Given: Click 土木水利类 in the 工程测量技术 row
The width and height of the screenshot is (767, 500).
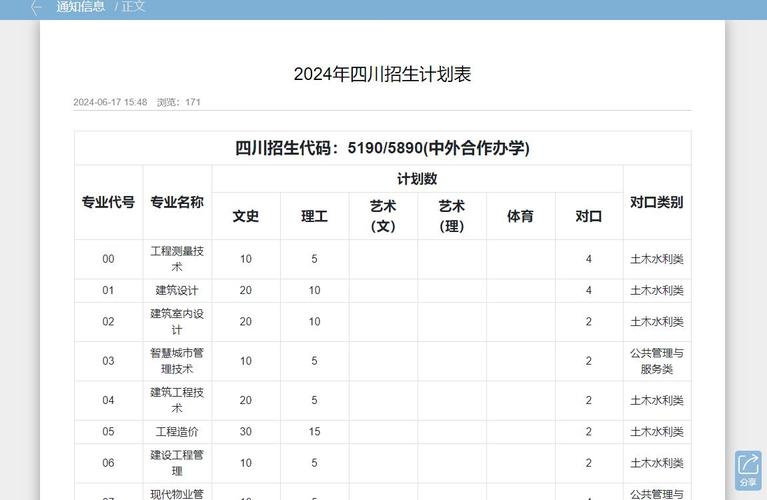Looking at the screenshot, I should coord(656,259).
